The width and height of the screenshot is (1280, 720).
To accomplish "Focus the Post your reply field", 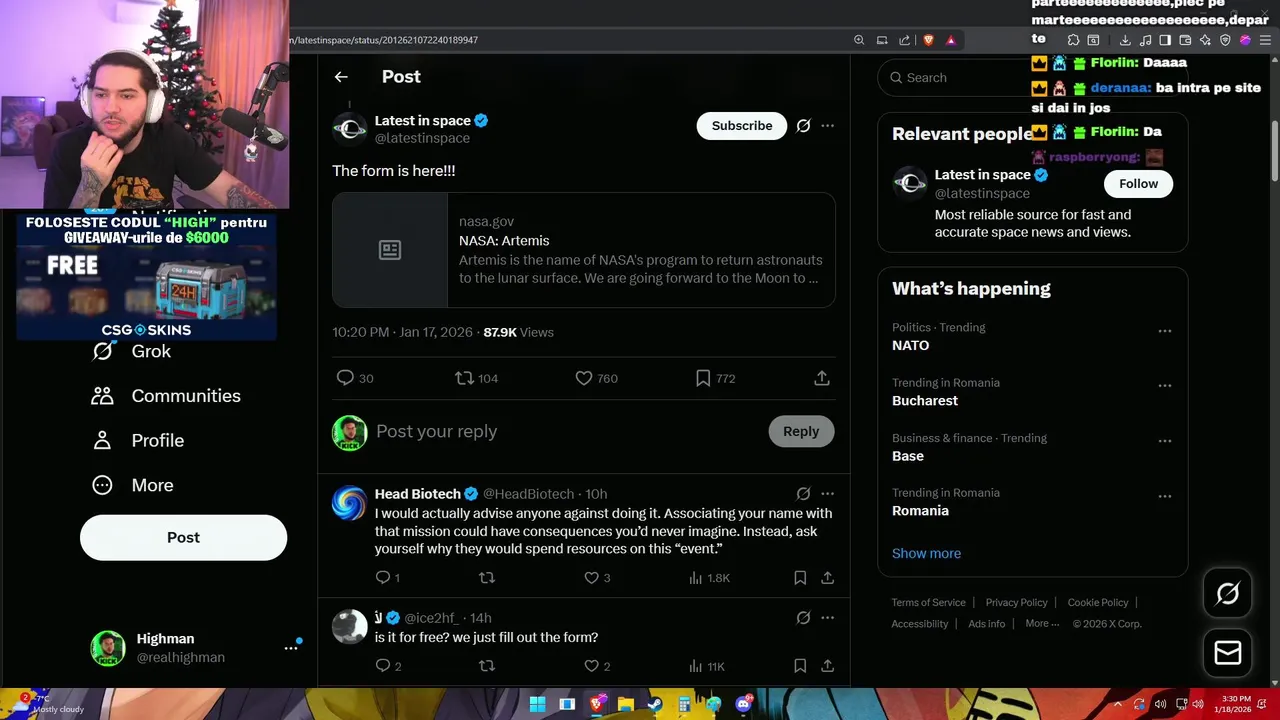I will (x=566, y=431).
